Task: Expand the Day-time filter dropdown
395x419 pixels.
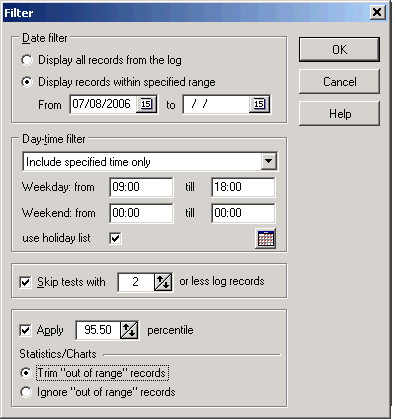Action: (268, 162)
